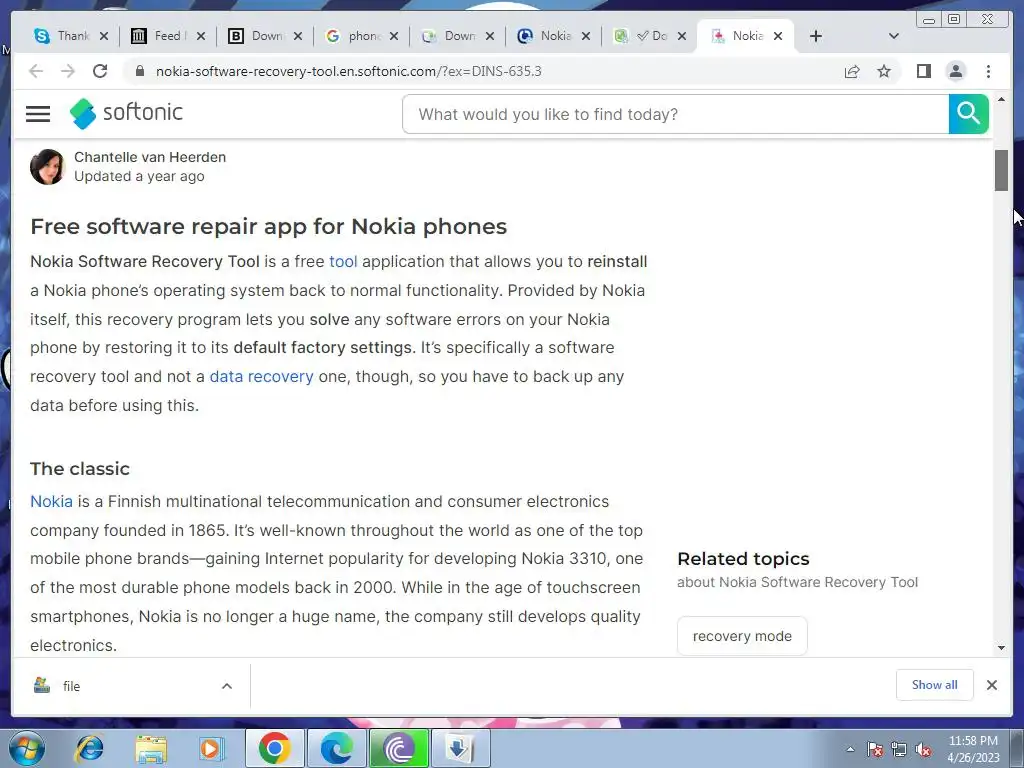Click the address bar URL
The image size is (1024, 768).
pyautogui.click(x=349, y=71)
